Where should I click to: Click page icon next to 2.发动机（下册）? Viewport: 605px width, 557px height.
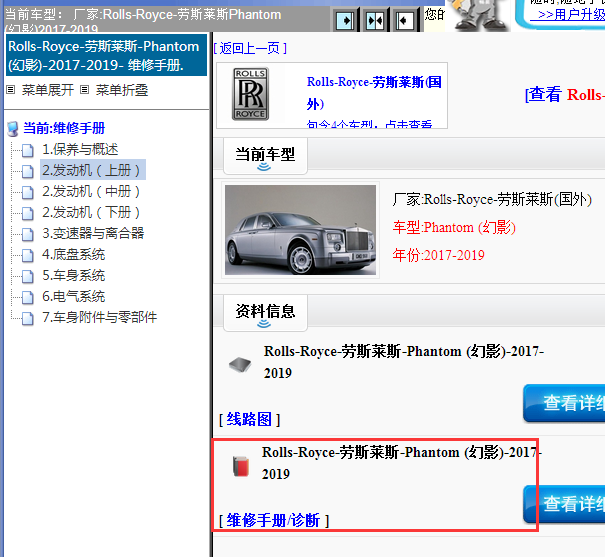27,213
